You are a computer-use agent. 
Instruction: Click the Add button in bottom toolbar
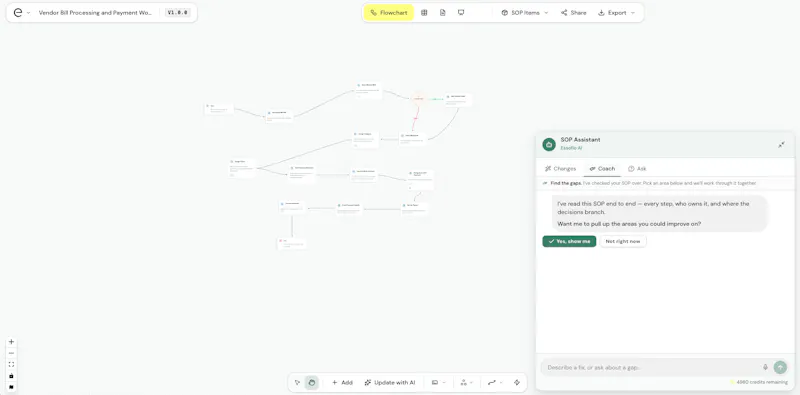tap(342, 382)
